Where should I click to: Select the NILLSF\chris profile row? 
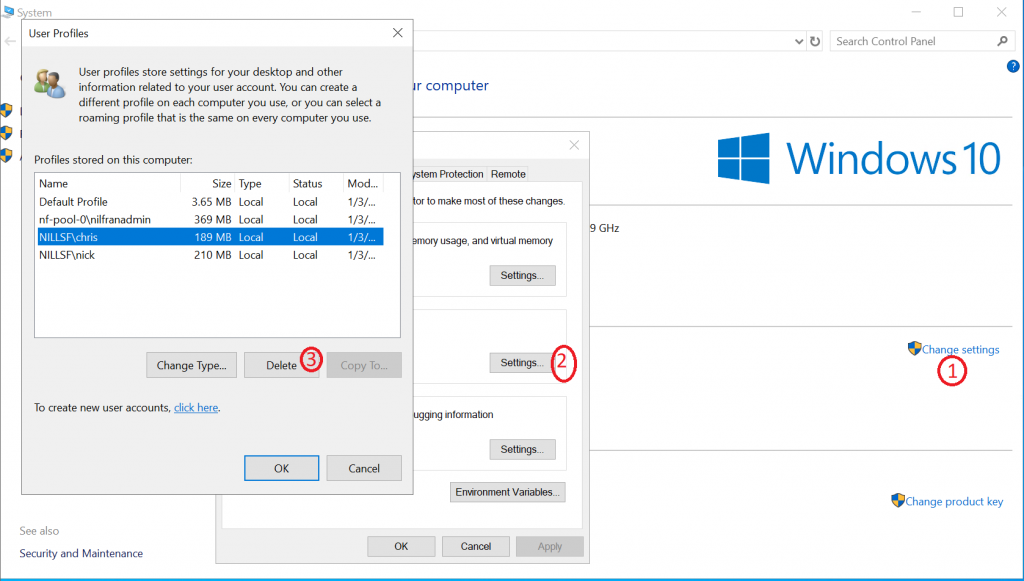[209, 237]
